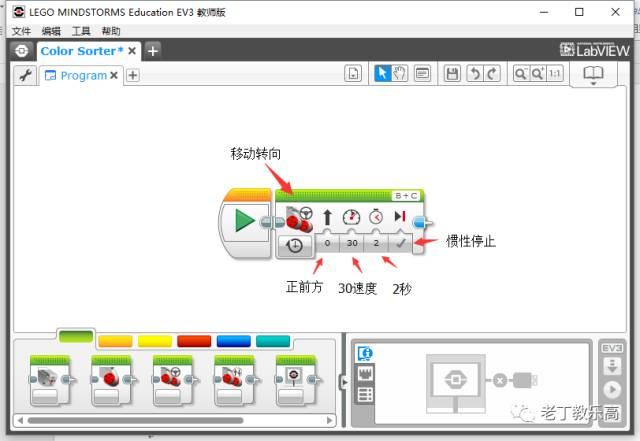Open the mode selector on the steering block
The width and height of the screenshot is (640, 441).
(x=295, y=246)
